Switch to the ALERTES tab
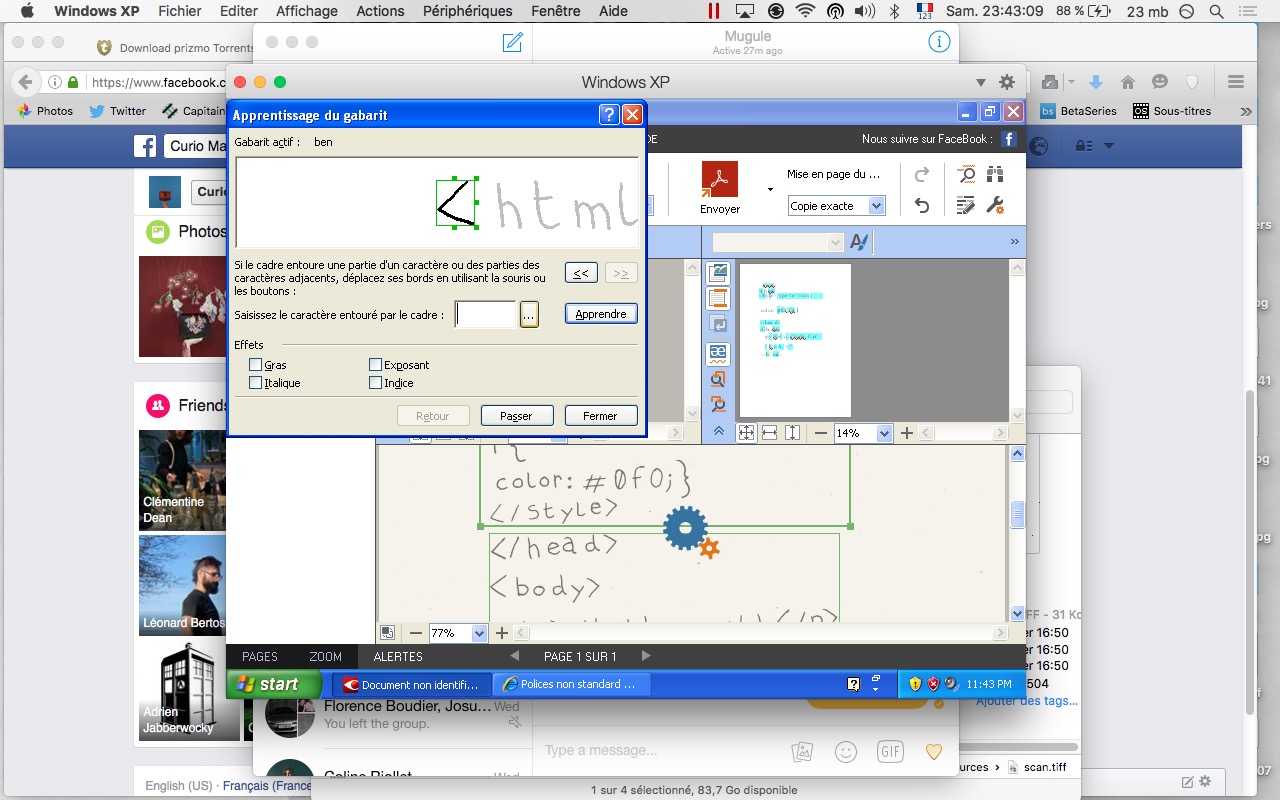1280x800 pixels. (x=398, y=656)
